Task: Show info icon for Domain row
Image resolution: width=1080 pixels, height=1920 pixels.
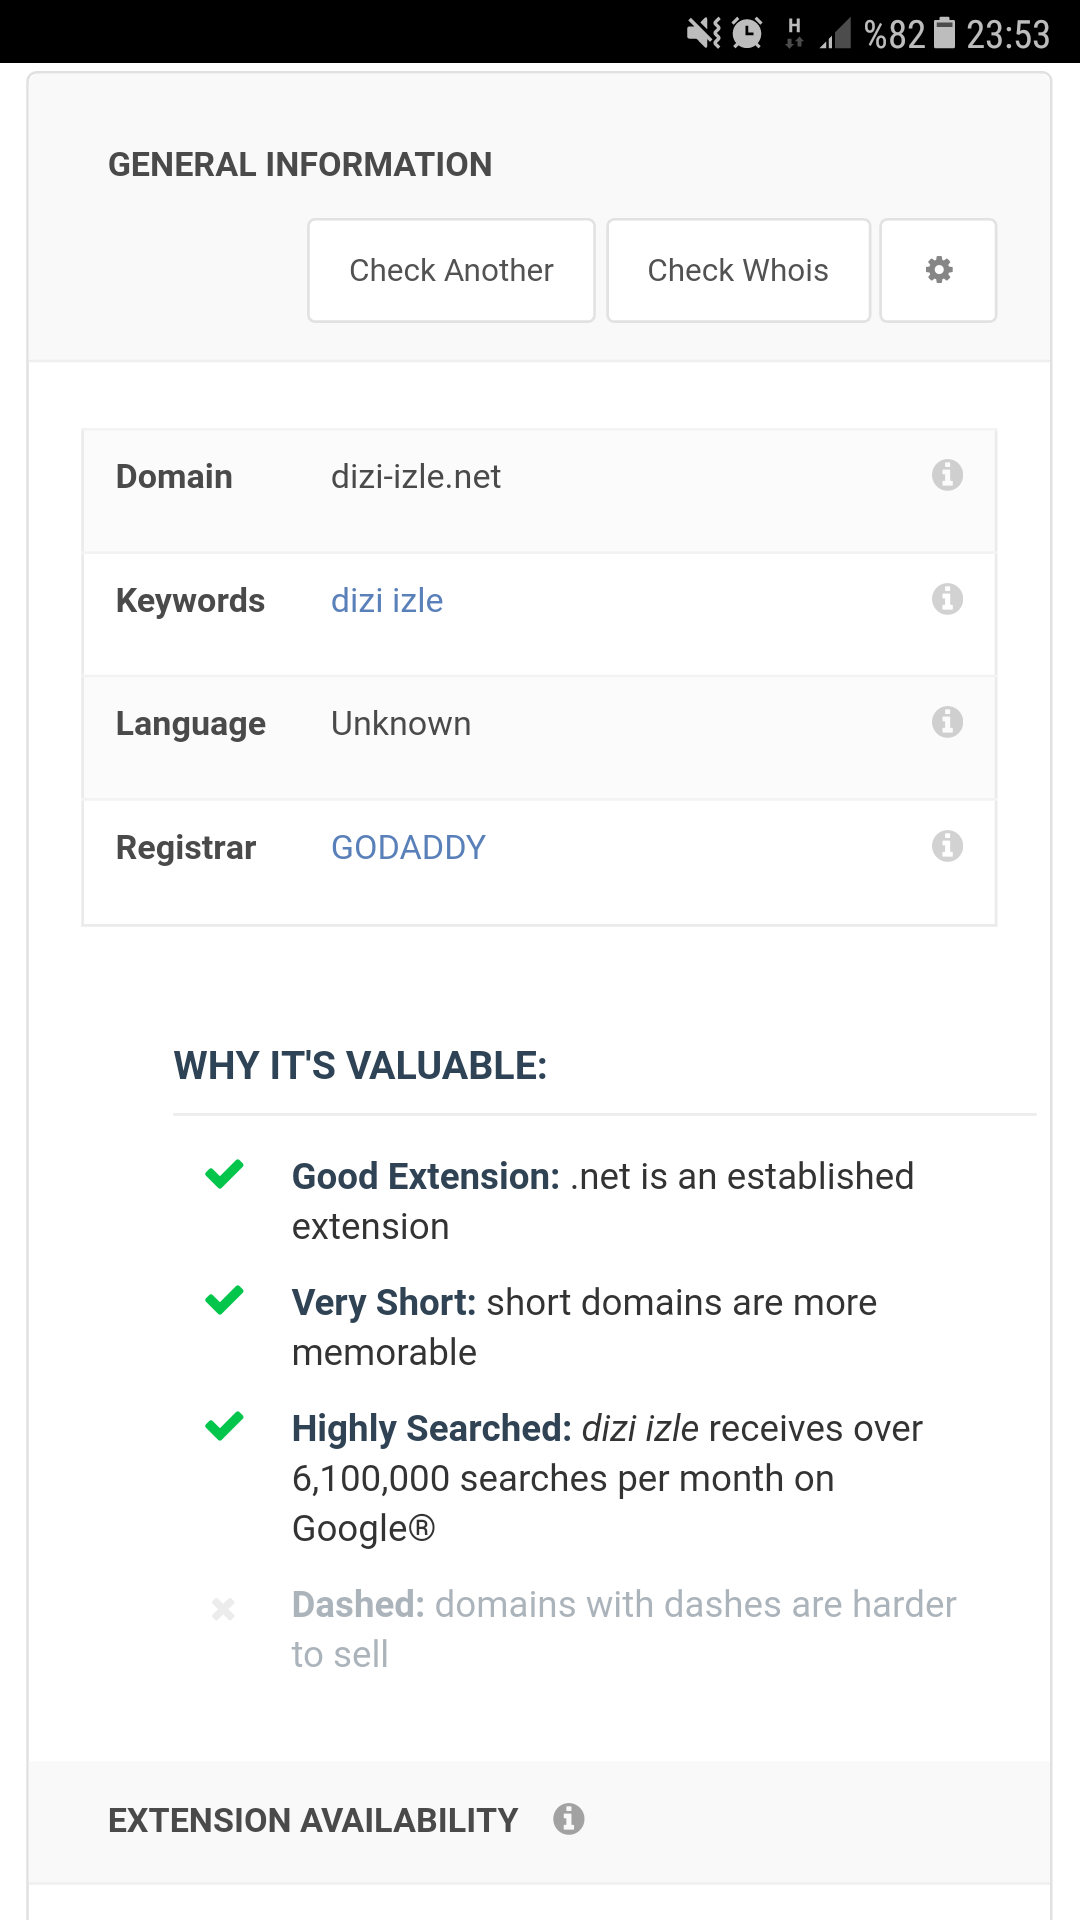Action: pyautogui.click(x=947, y=475)
